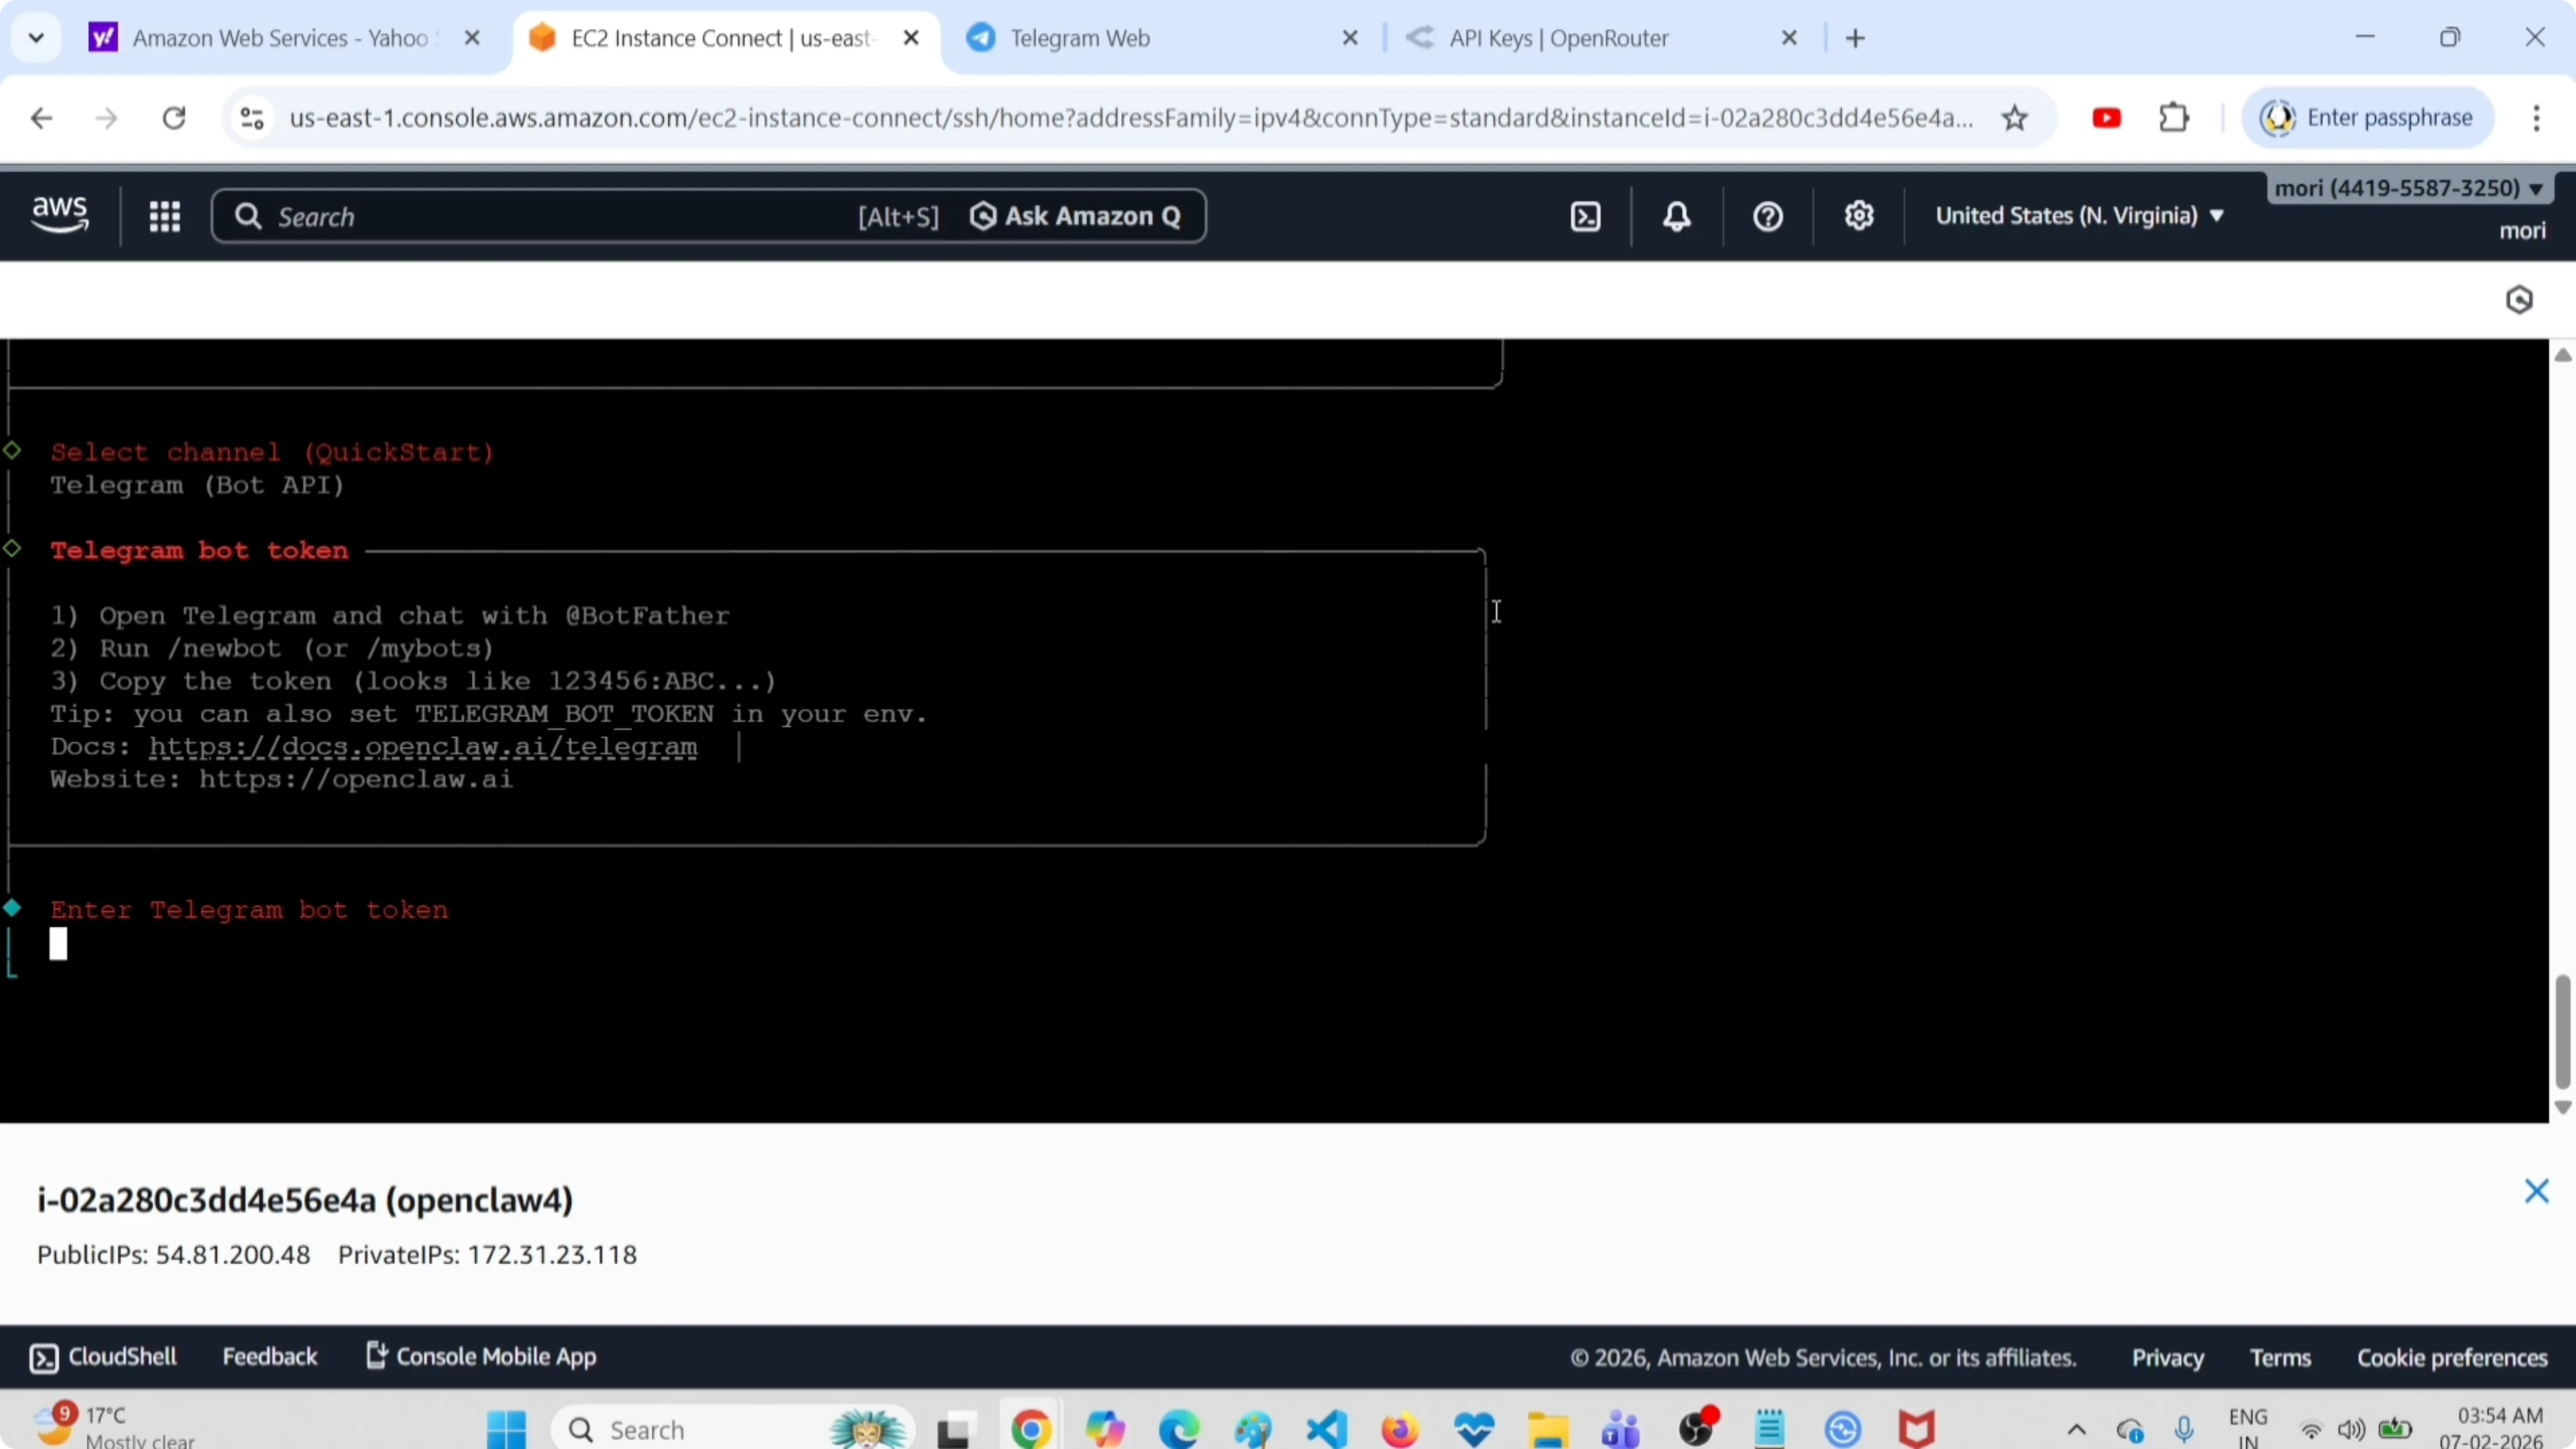Open AWS notifications bell

(x=1676, y=216)
